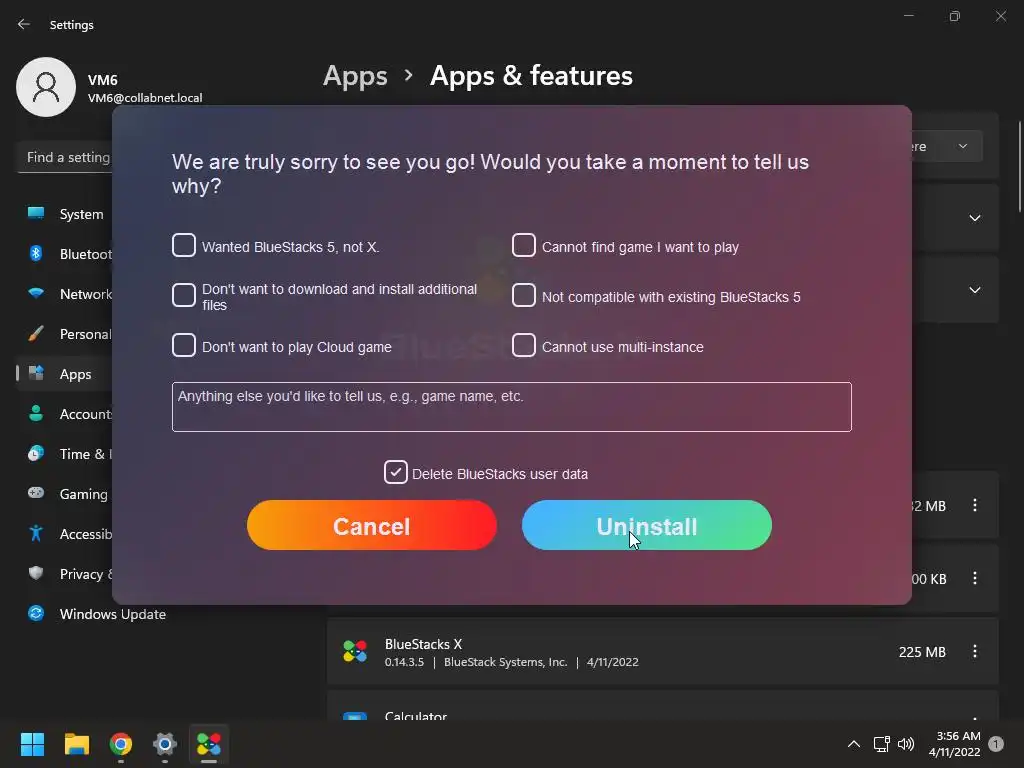Click the network icon in system tray
The width and height of the screenshot is (1024, 768).
click(882, 744)
